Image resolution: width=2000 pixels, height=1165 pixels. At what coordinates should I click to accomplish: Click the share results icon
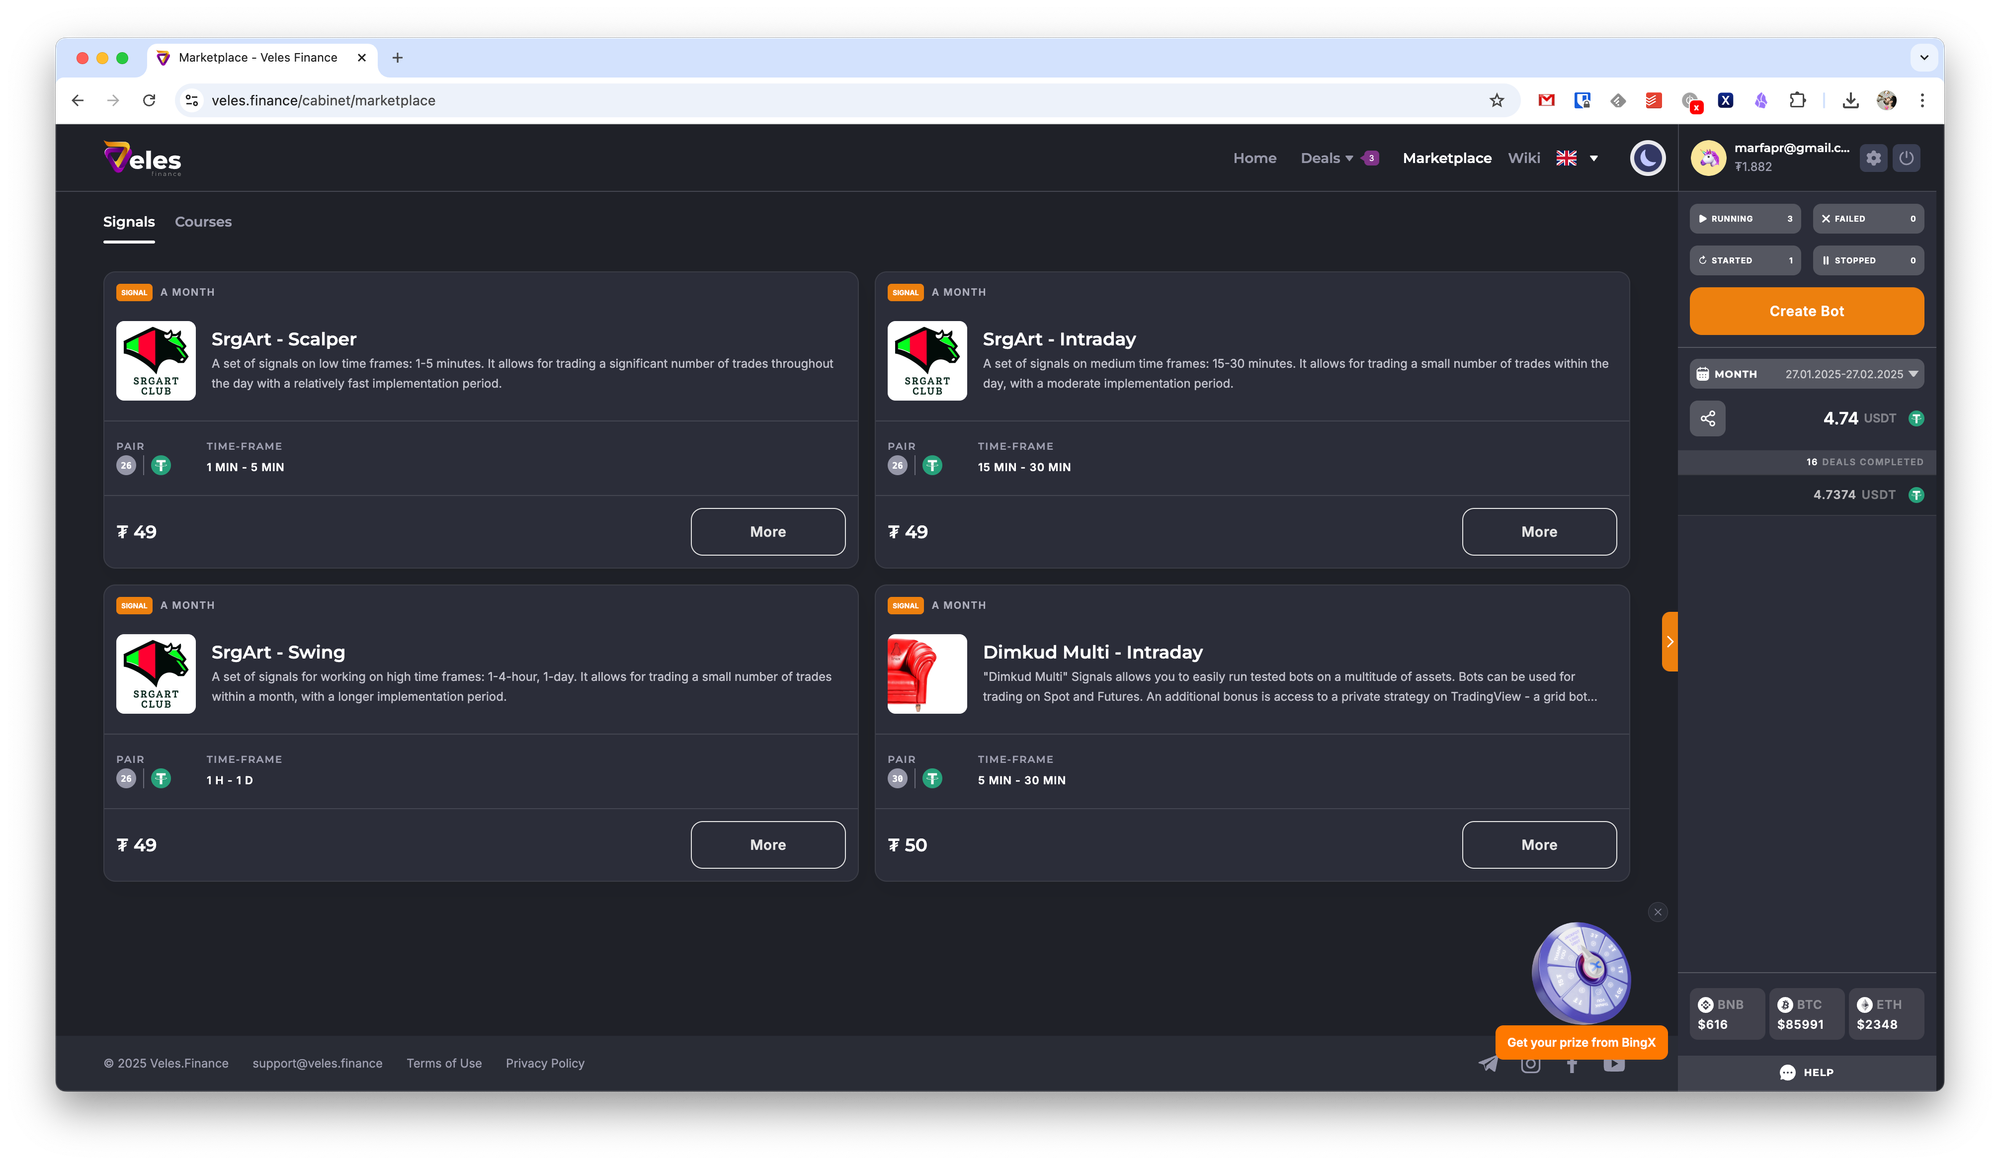1707,418
